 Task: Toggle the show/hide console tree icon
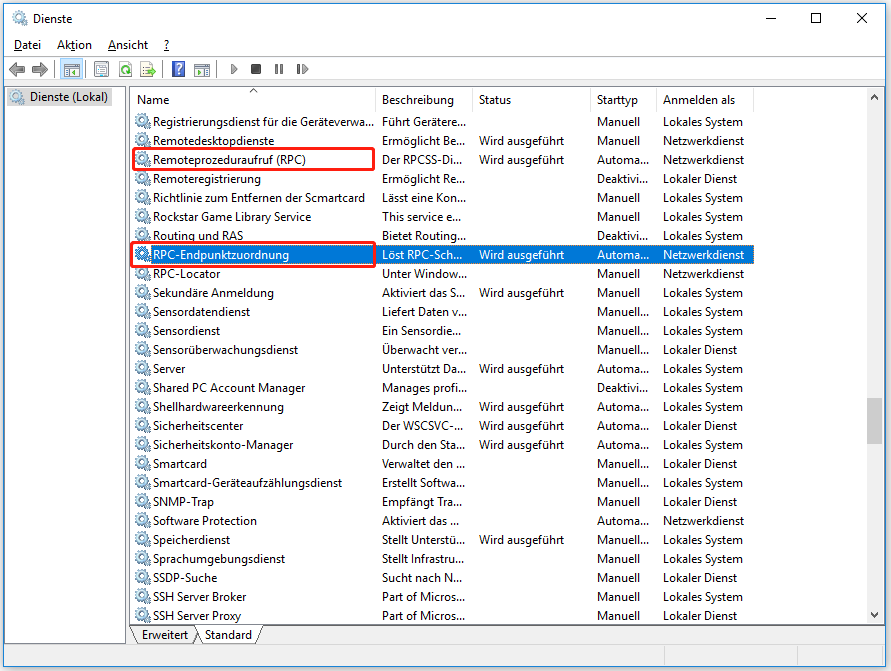72,69
